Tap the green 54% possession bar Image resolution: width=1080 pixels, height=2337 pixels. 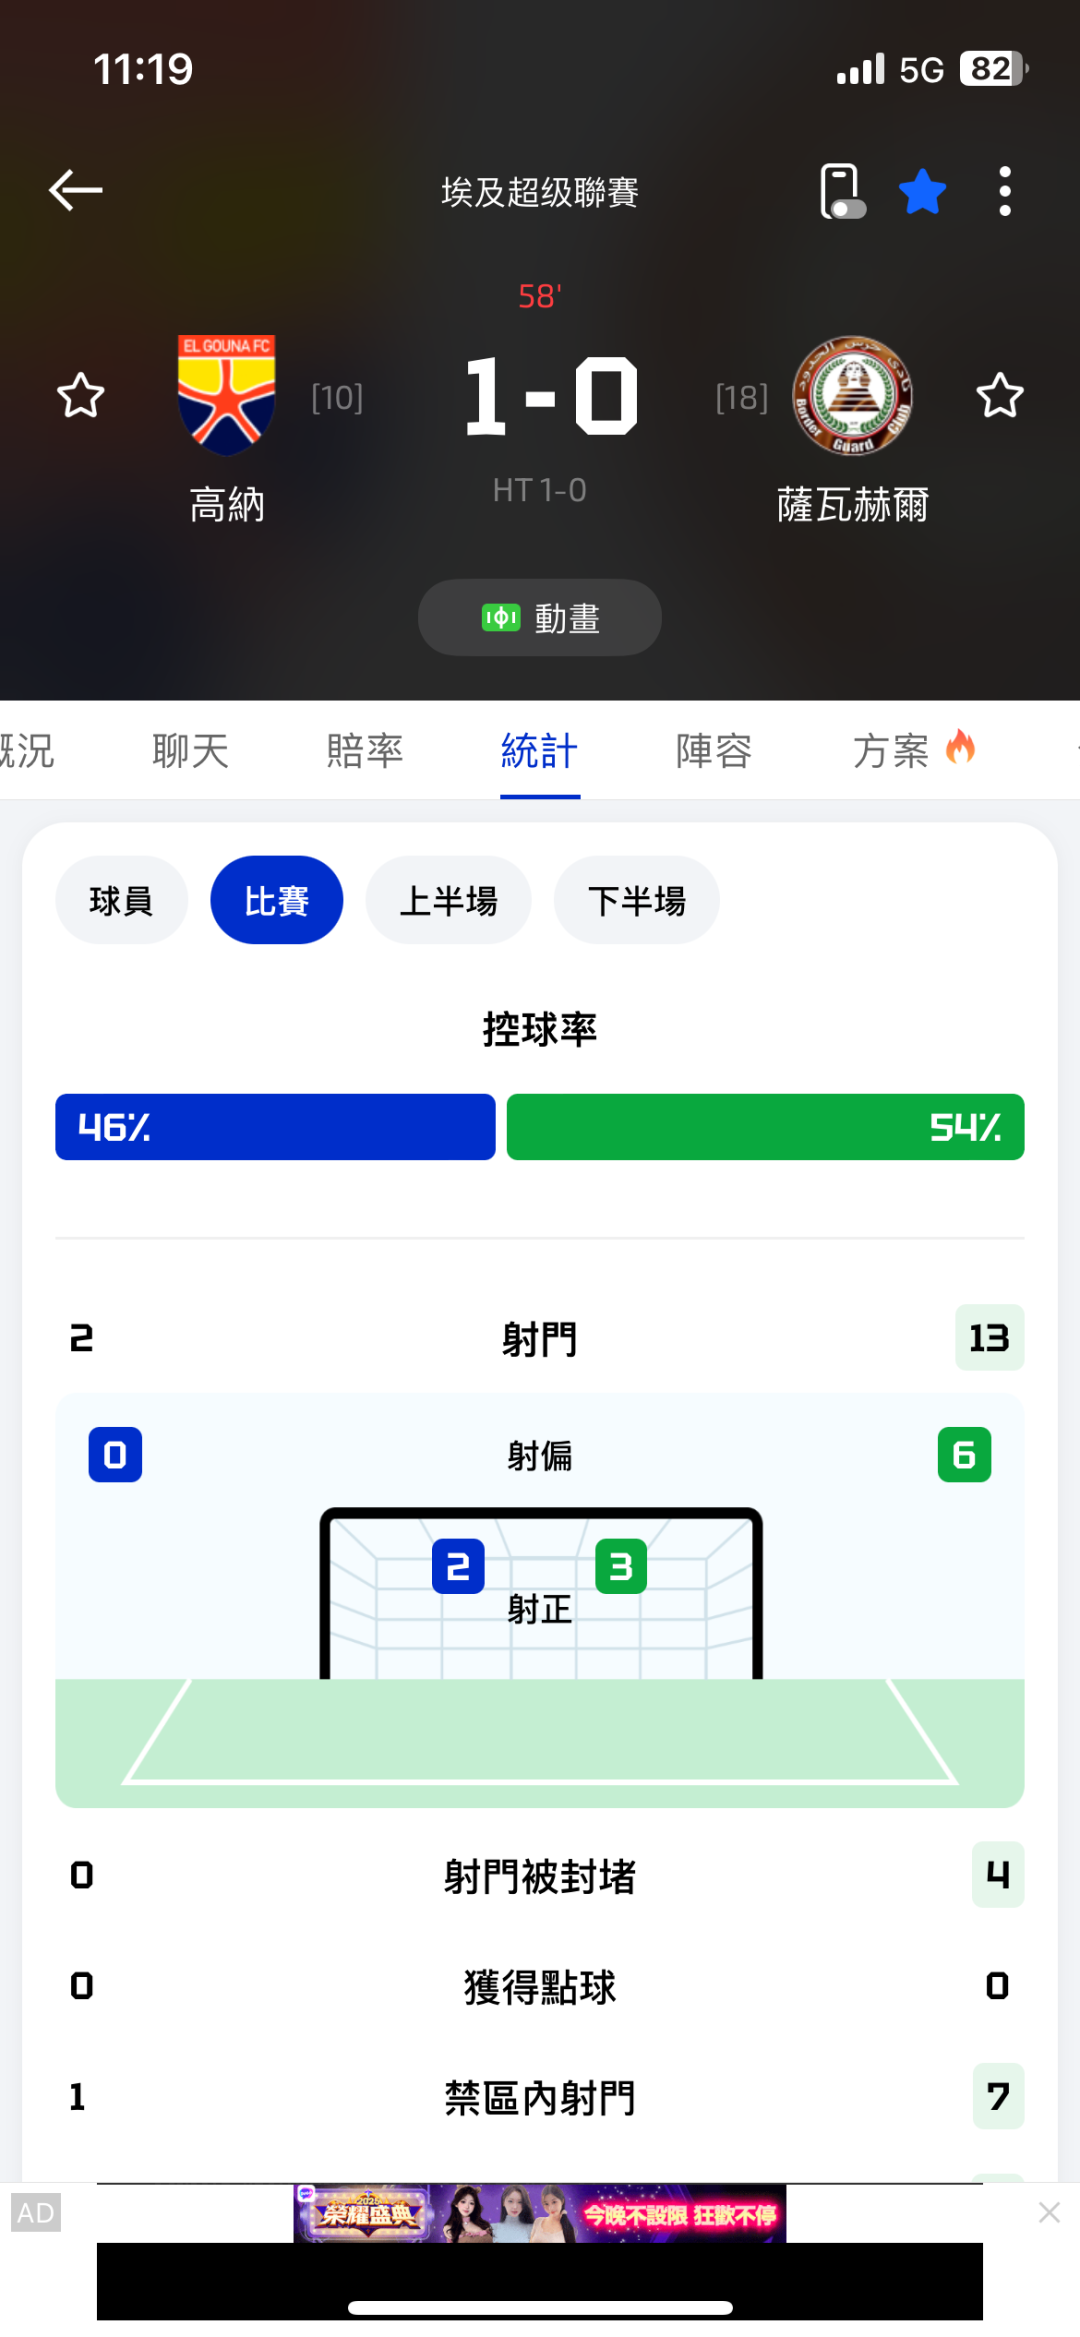tap(765, 1127)
